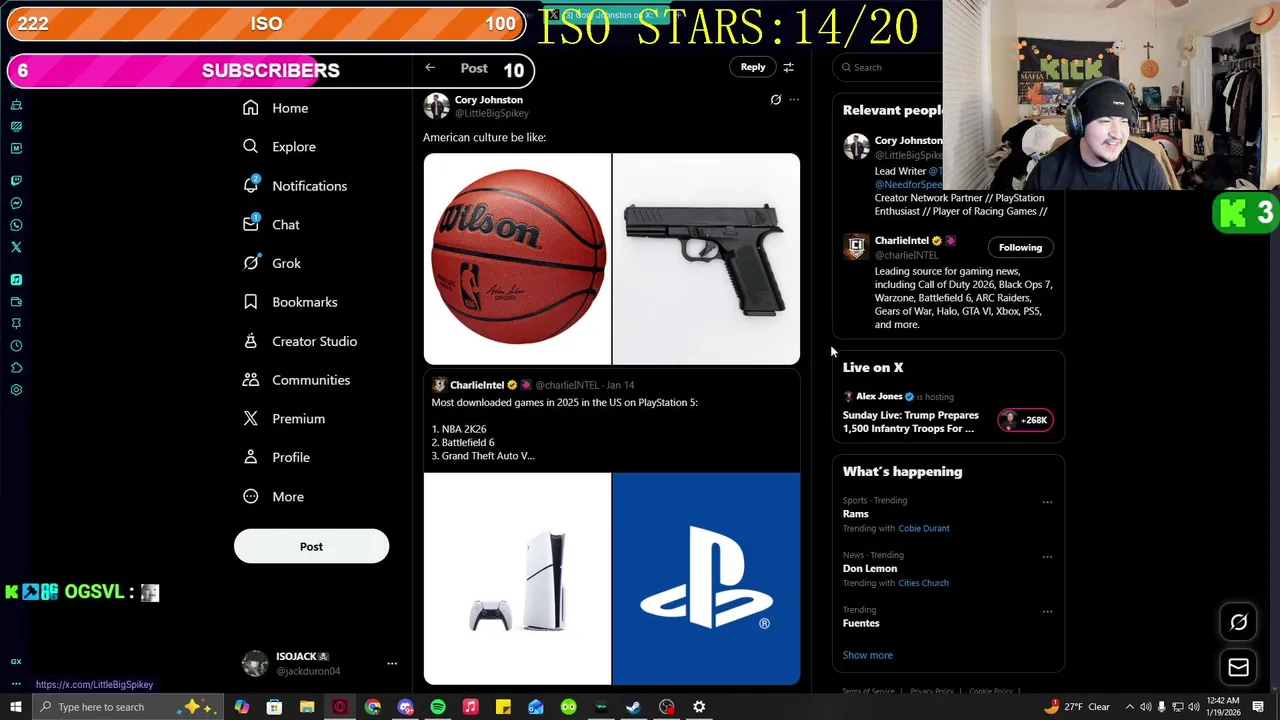Click the taskbar search box

128,707
